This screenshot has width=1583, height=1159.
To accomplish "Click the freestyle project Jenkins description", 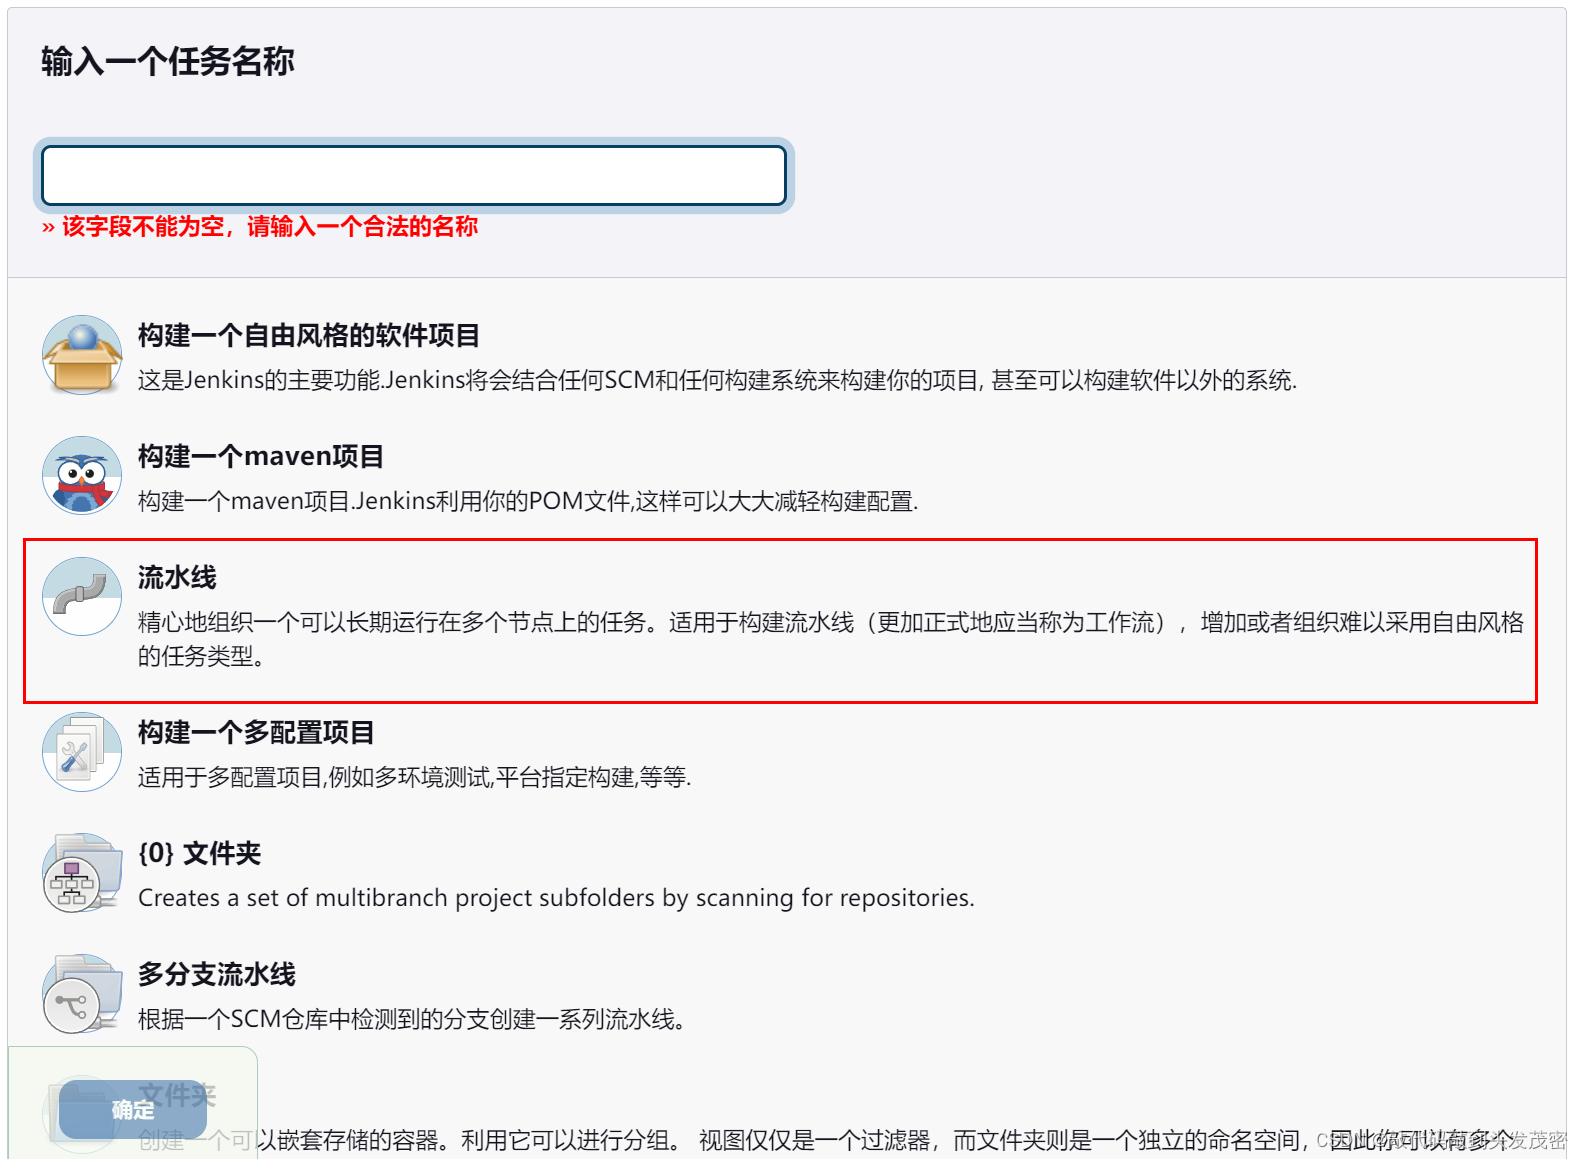I will 717,380.
